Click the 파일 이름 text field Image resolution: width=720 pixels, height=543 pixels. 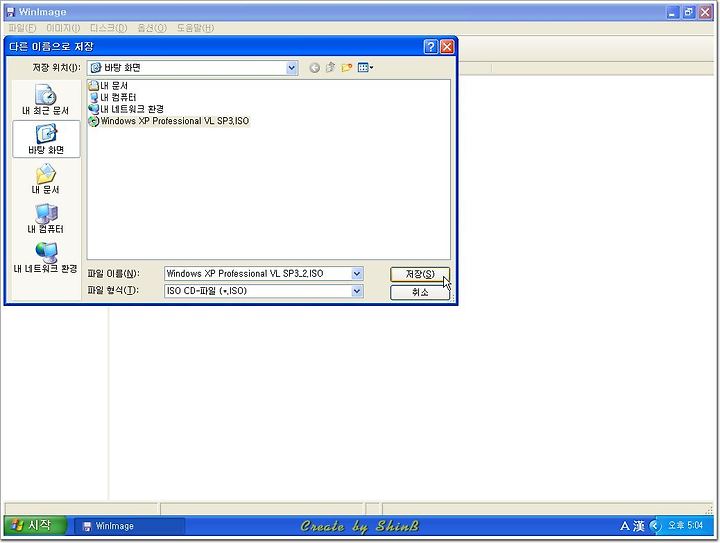tap(258, 274)
